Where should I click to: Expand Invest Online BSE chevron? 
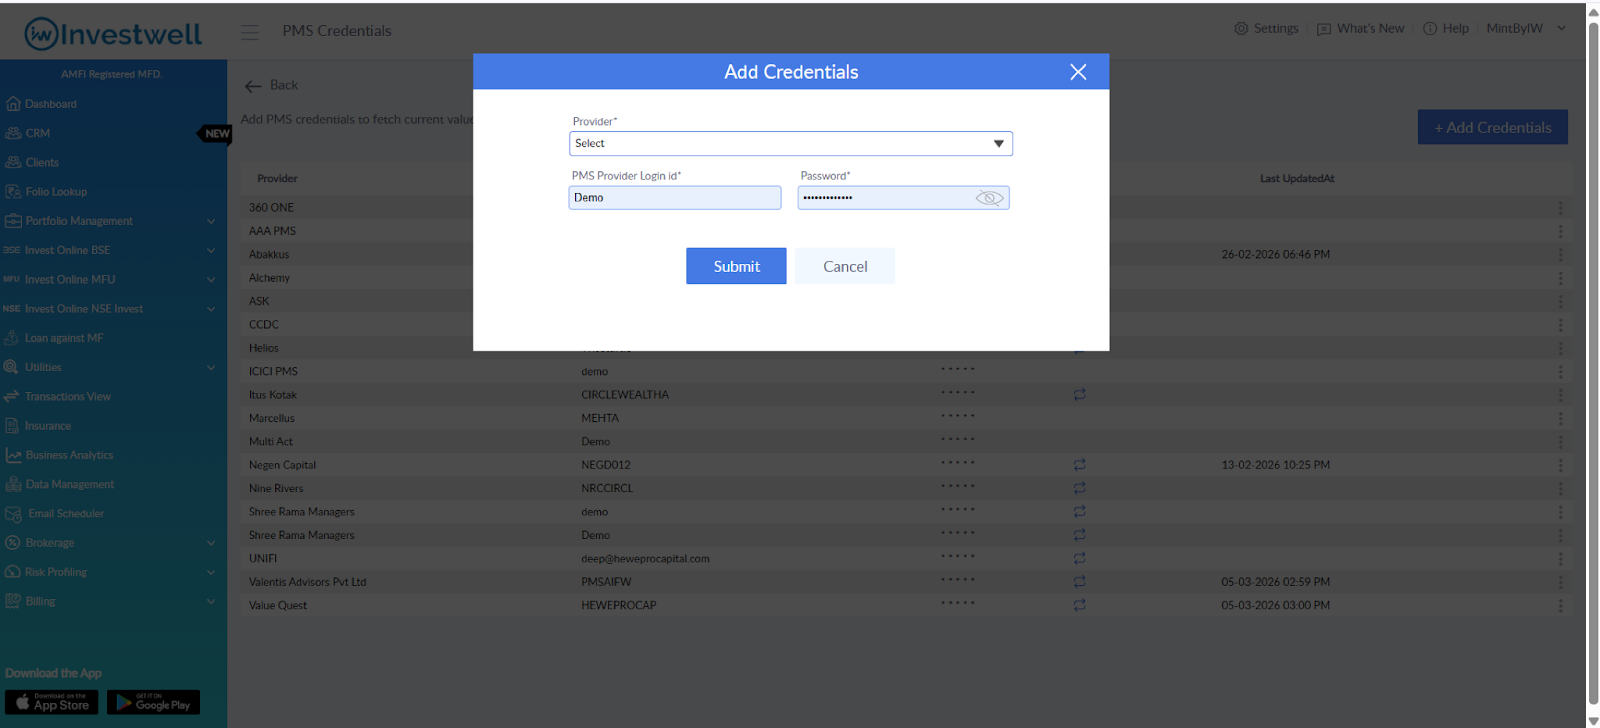click(211, 250)
